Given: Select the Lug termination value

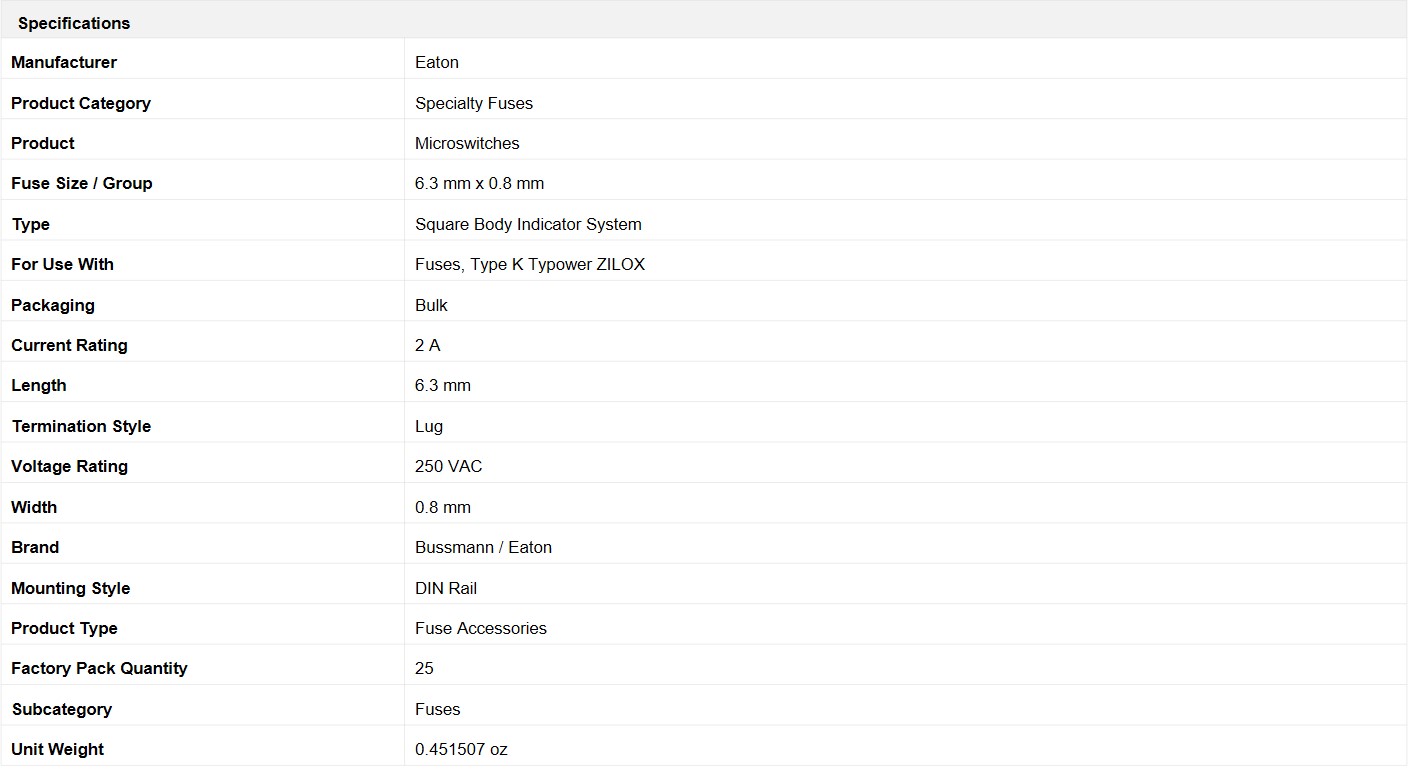Looking at the screenshot, I should [429, 426].
